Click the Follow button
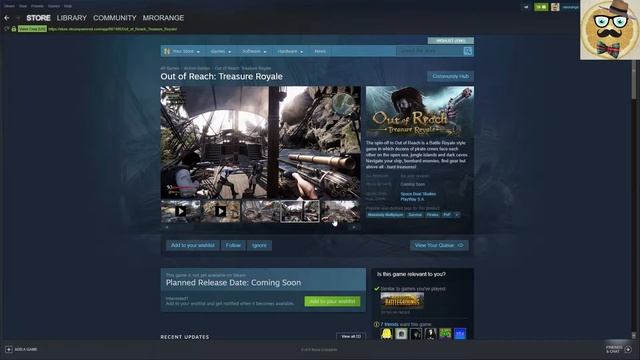 click(x=233, y=245)
